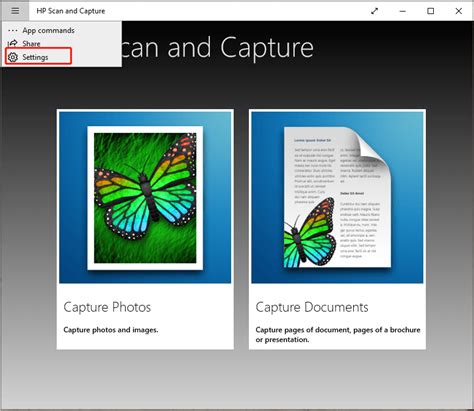474x411 pixels.
Task: Open the Capture Photos tile title
Action: coord(107,307)
